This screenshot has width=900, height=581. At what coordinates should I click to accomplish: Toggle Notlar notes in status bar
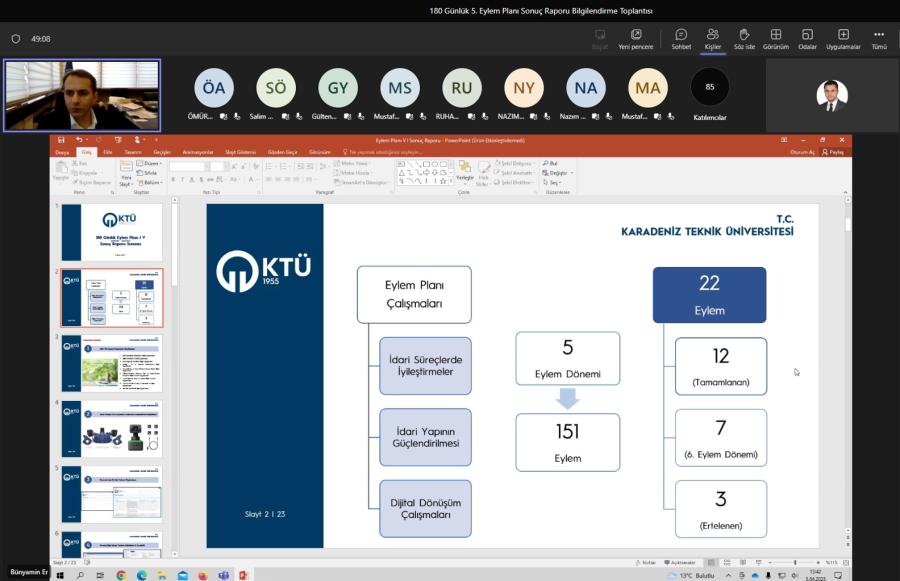646,563
